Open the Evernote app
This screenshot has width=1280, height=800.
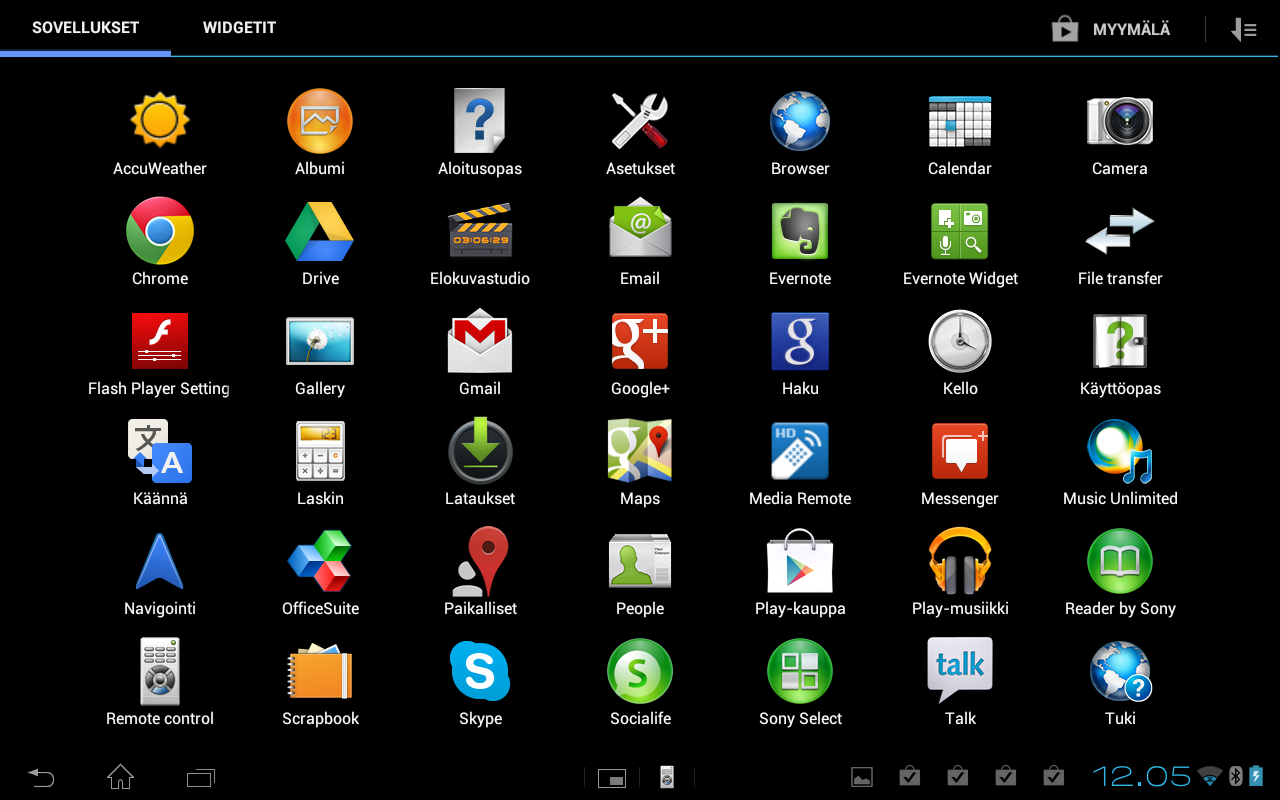(x=800, y=231)
